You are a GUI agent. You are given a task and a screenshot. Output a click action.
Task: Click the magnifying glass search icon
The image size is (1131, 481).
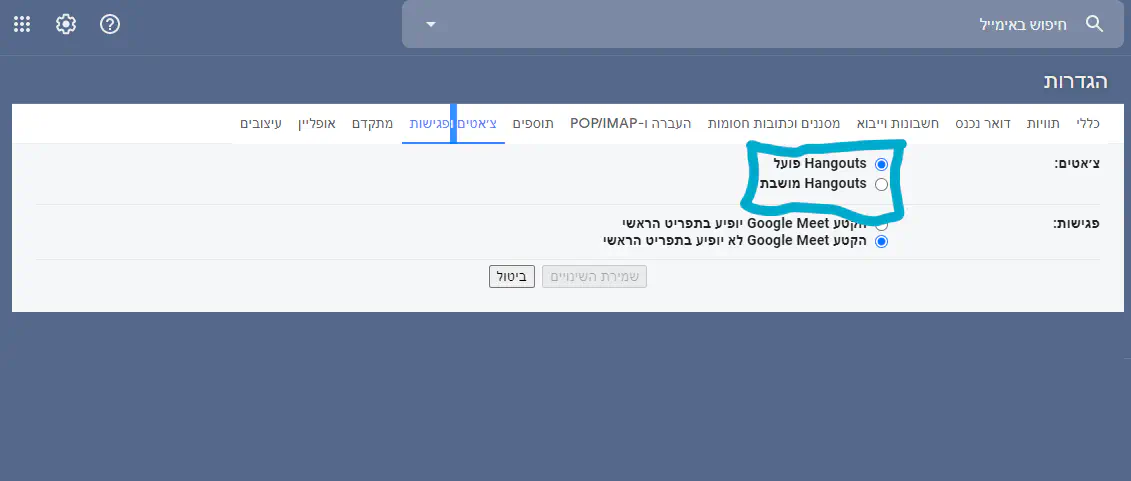click(1095, 24)
